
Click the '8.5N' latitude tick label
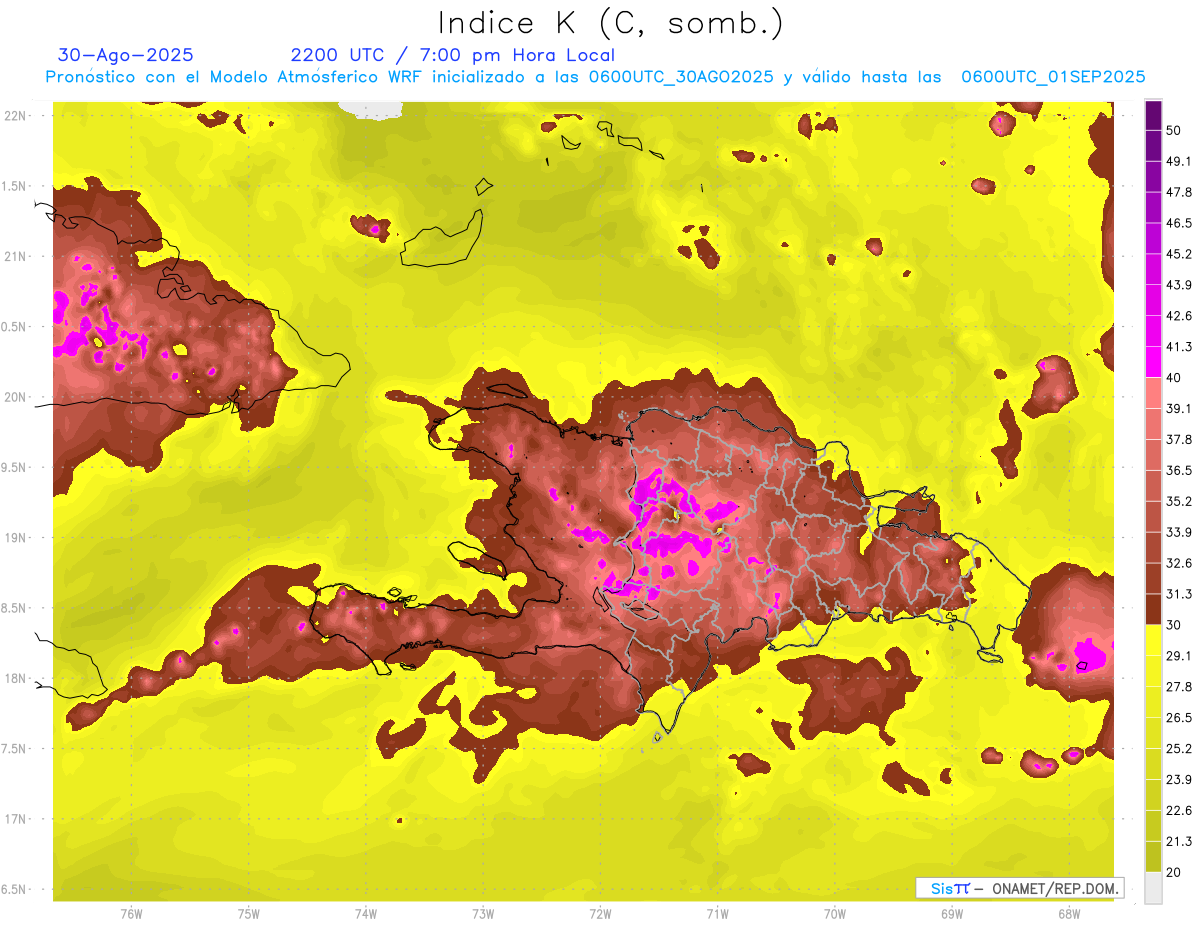coord(14,608)
